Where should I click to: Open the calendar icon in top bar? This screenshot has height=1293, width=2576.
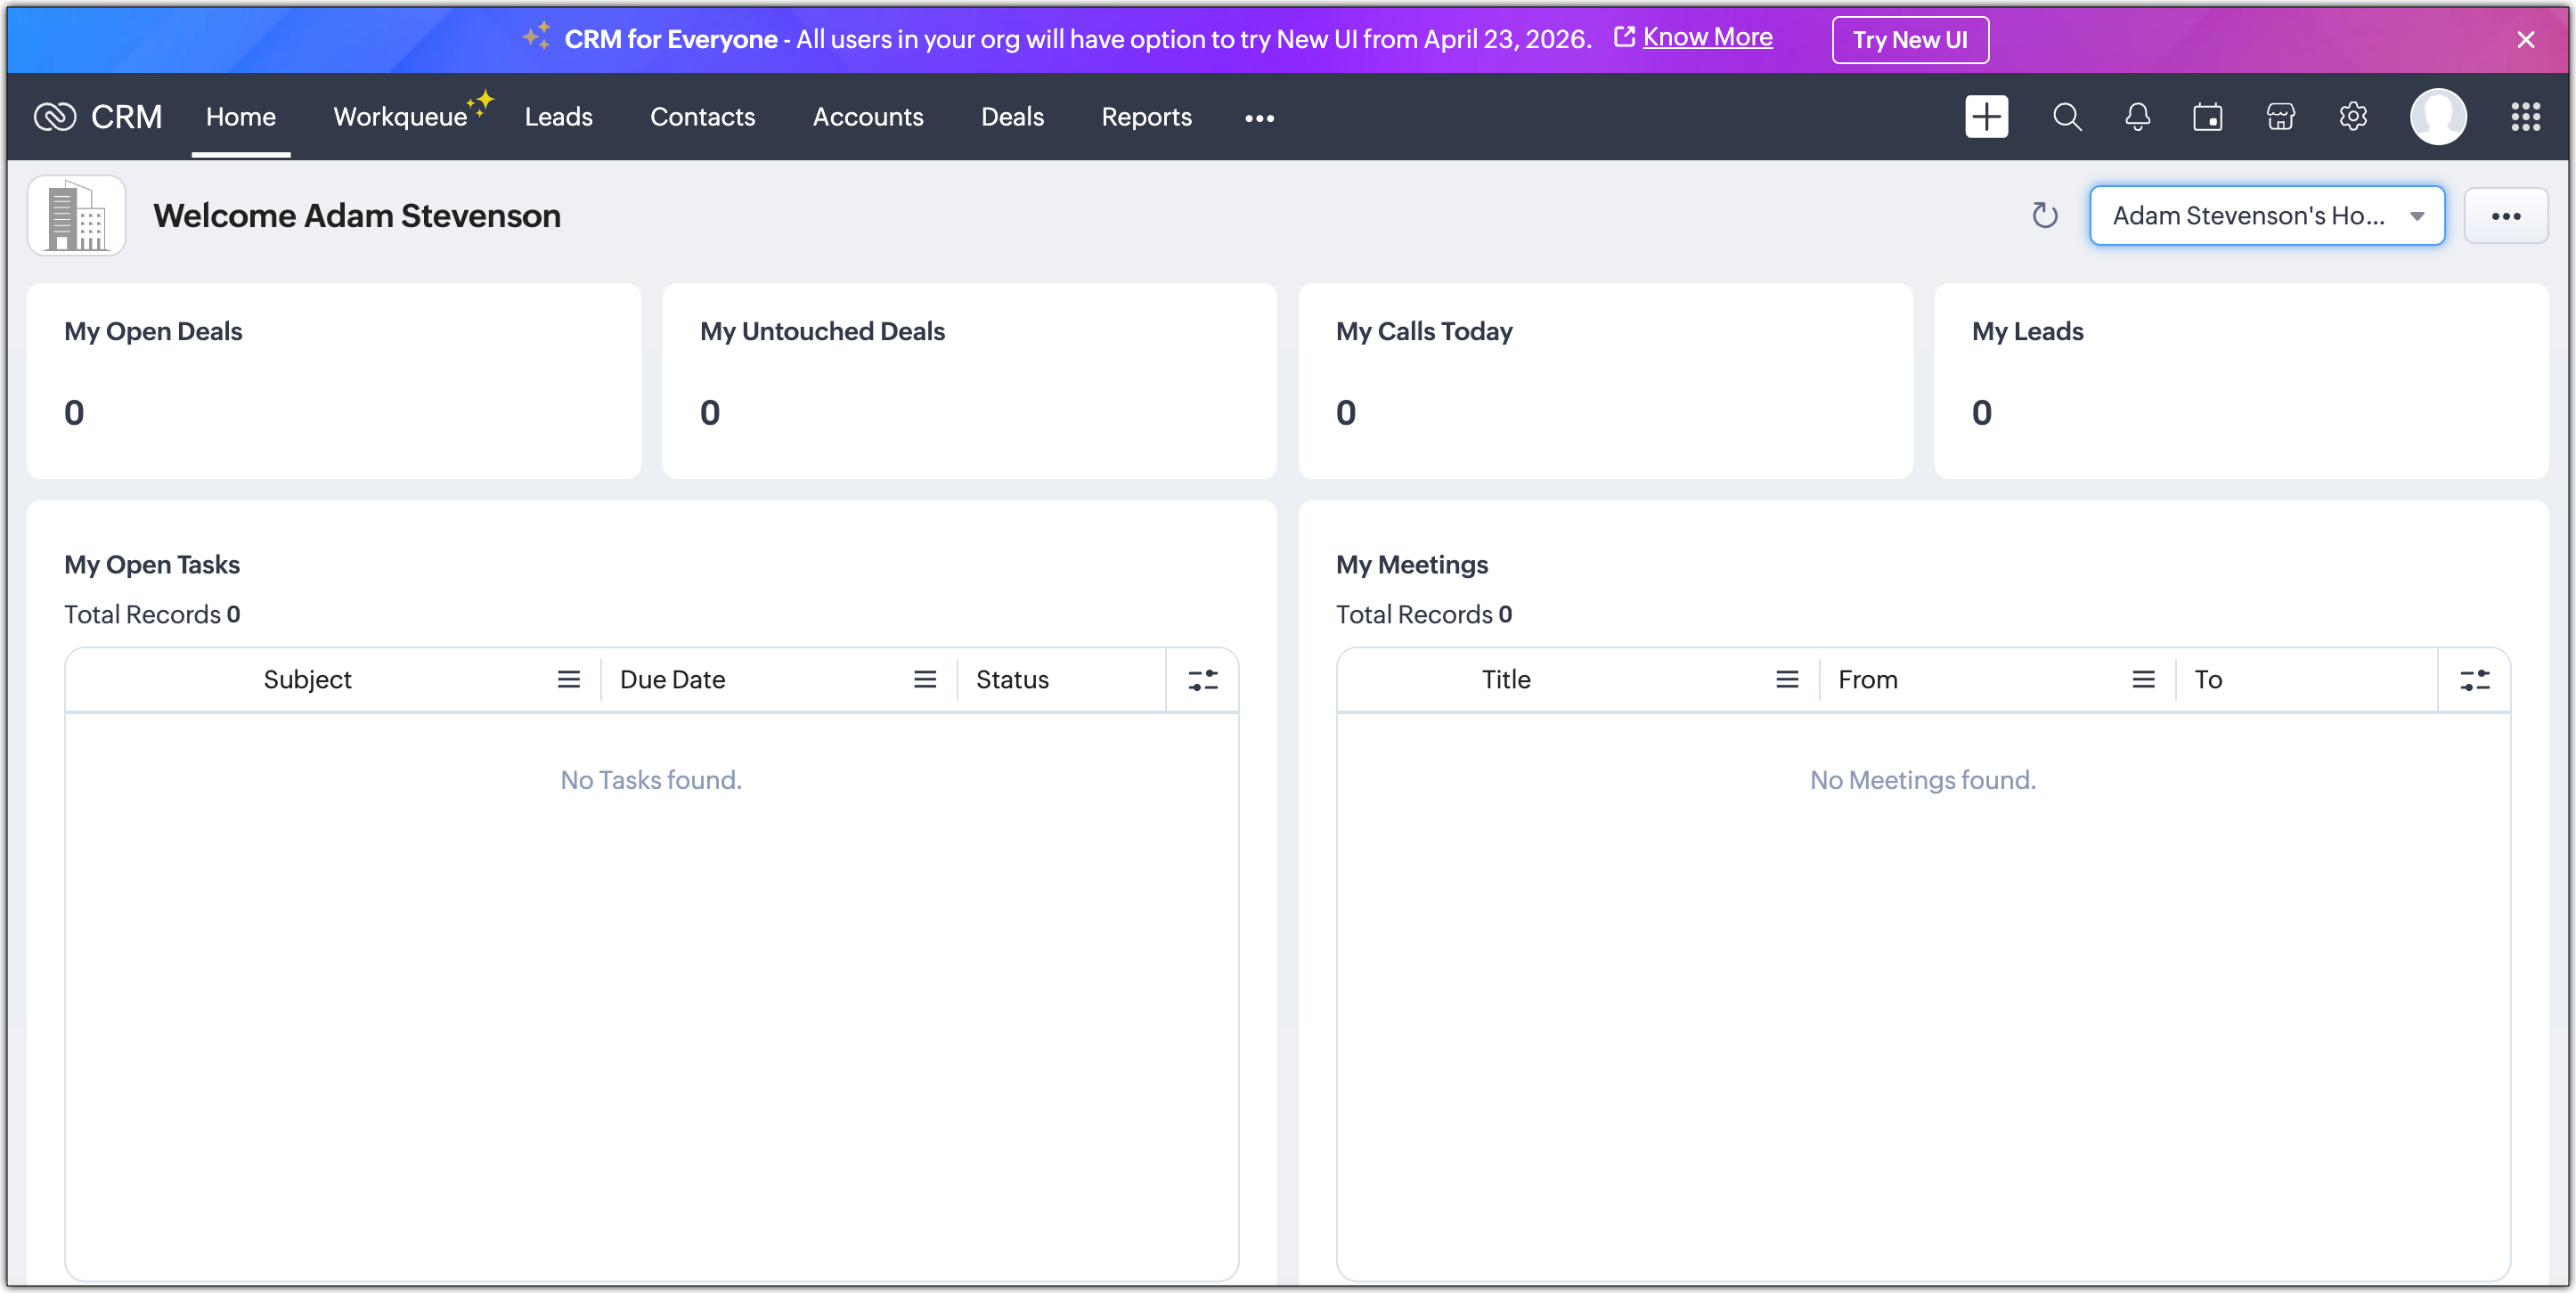tap(2207, 117)
